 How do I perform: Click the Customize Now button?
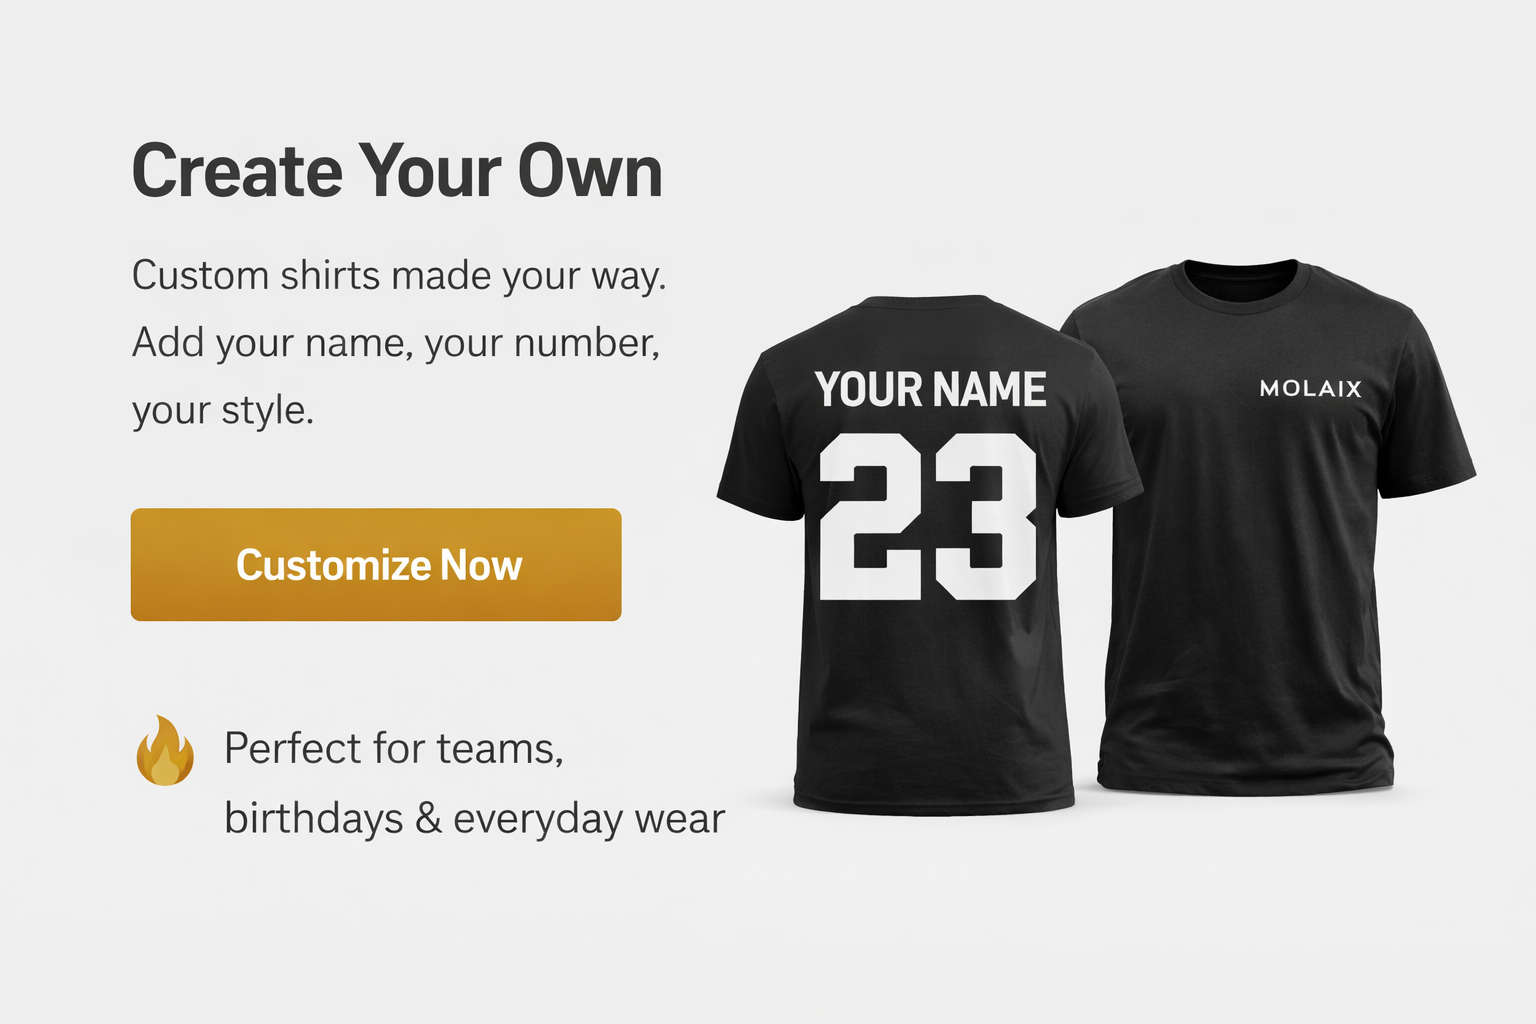click(x=376, y=565)
